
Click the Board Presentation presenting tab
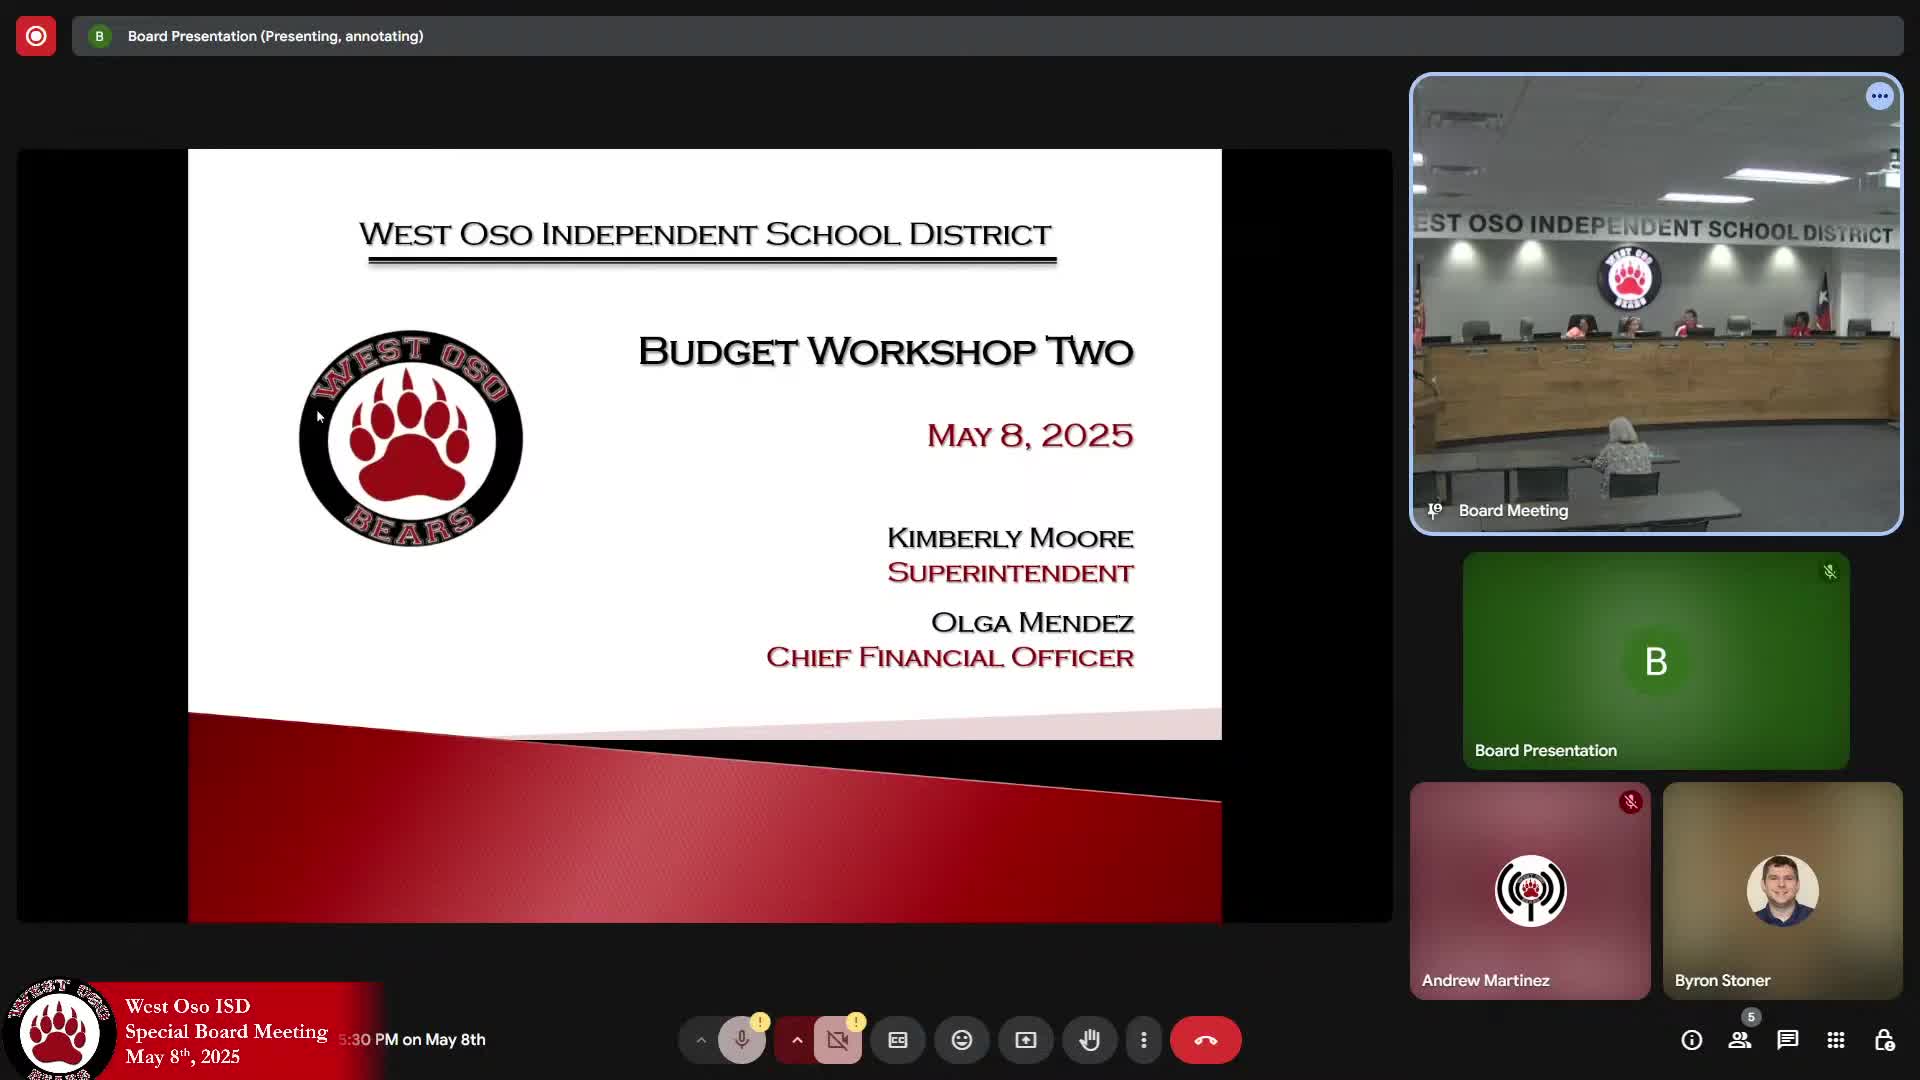click(x=275, y=36)
